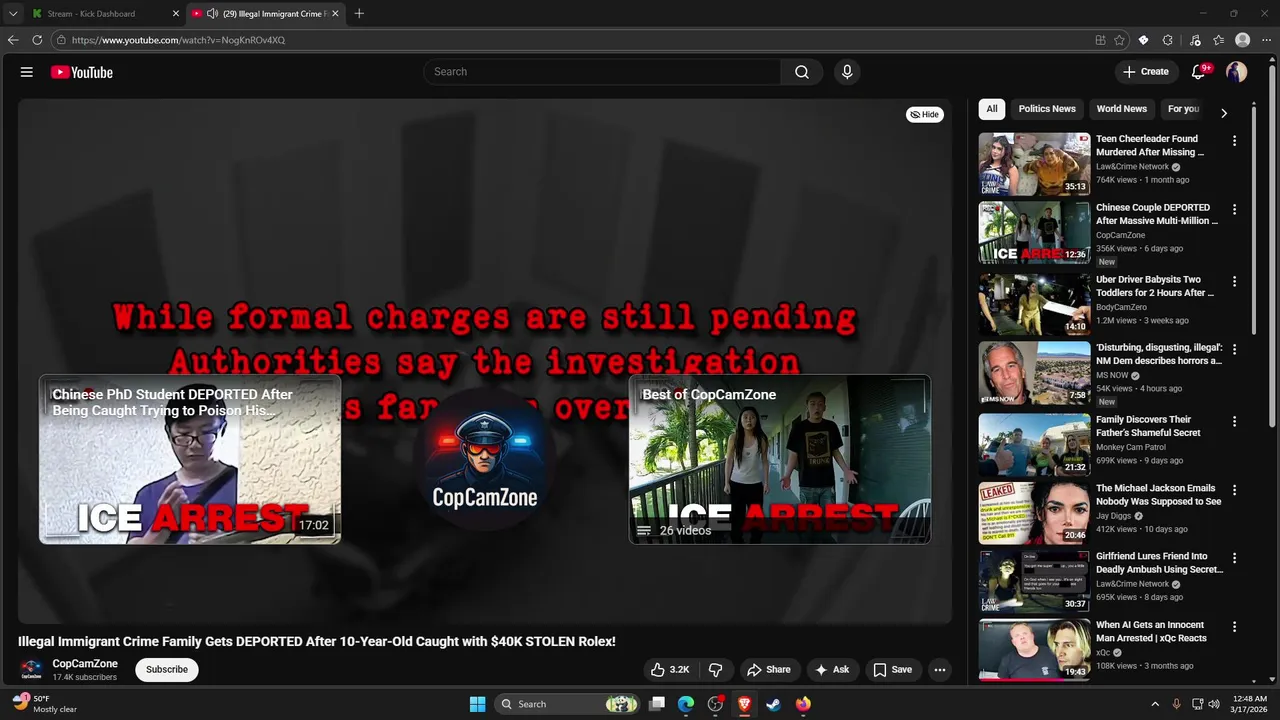Select the All filter chip

click(x=992, y=109)
